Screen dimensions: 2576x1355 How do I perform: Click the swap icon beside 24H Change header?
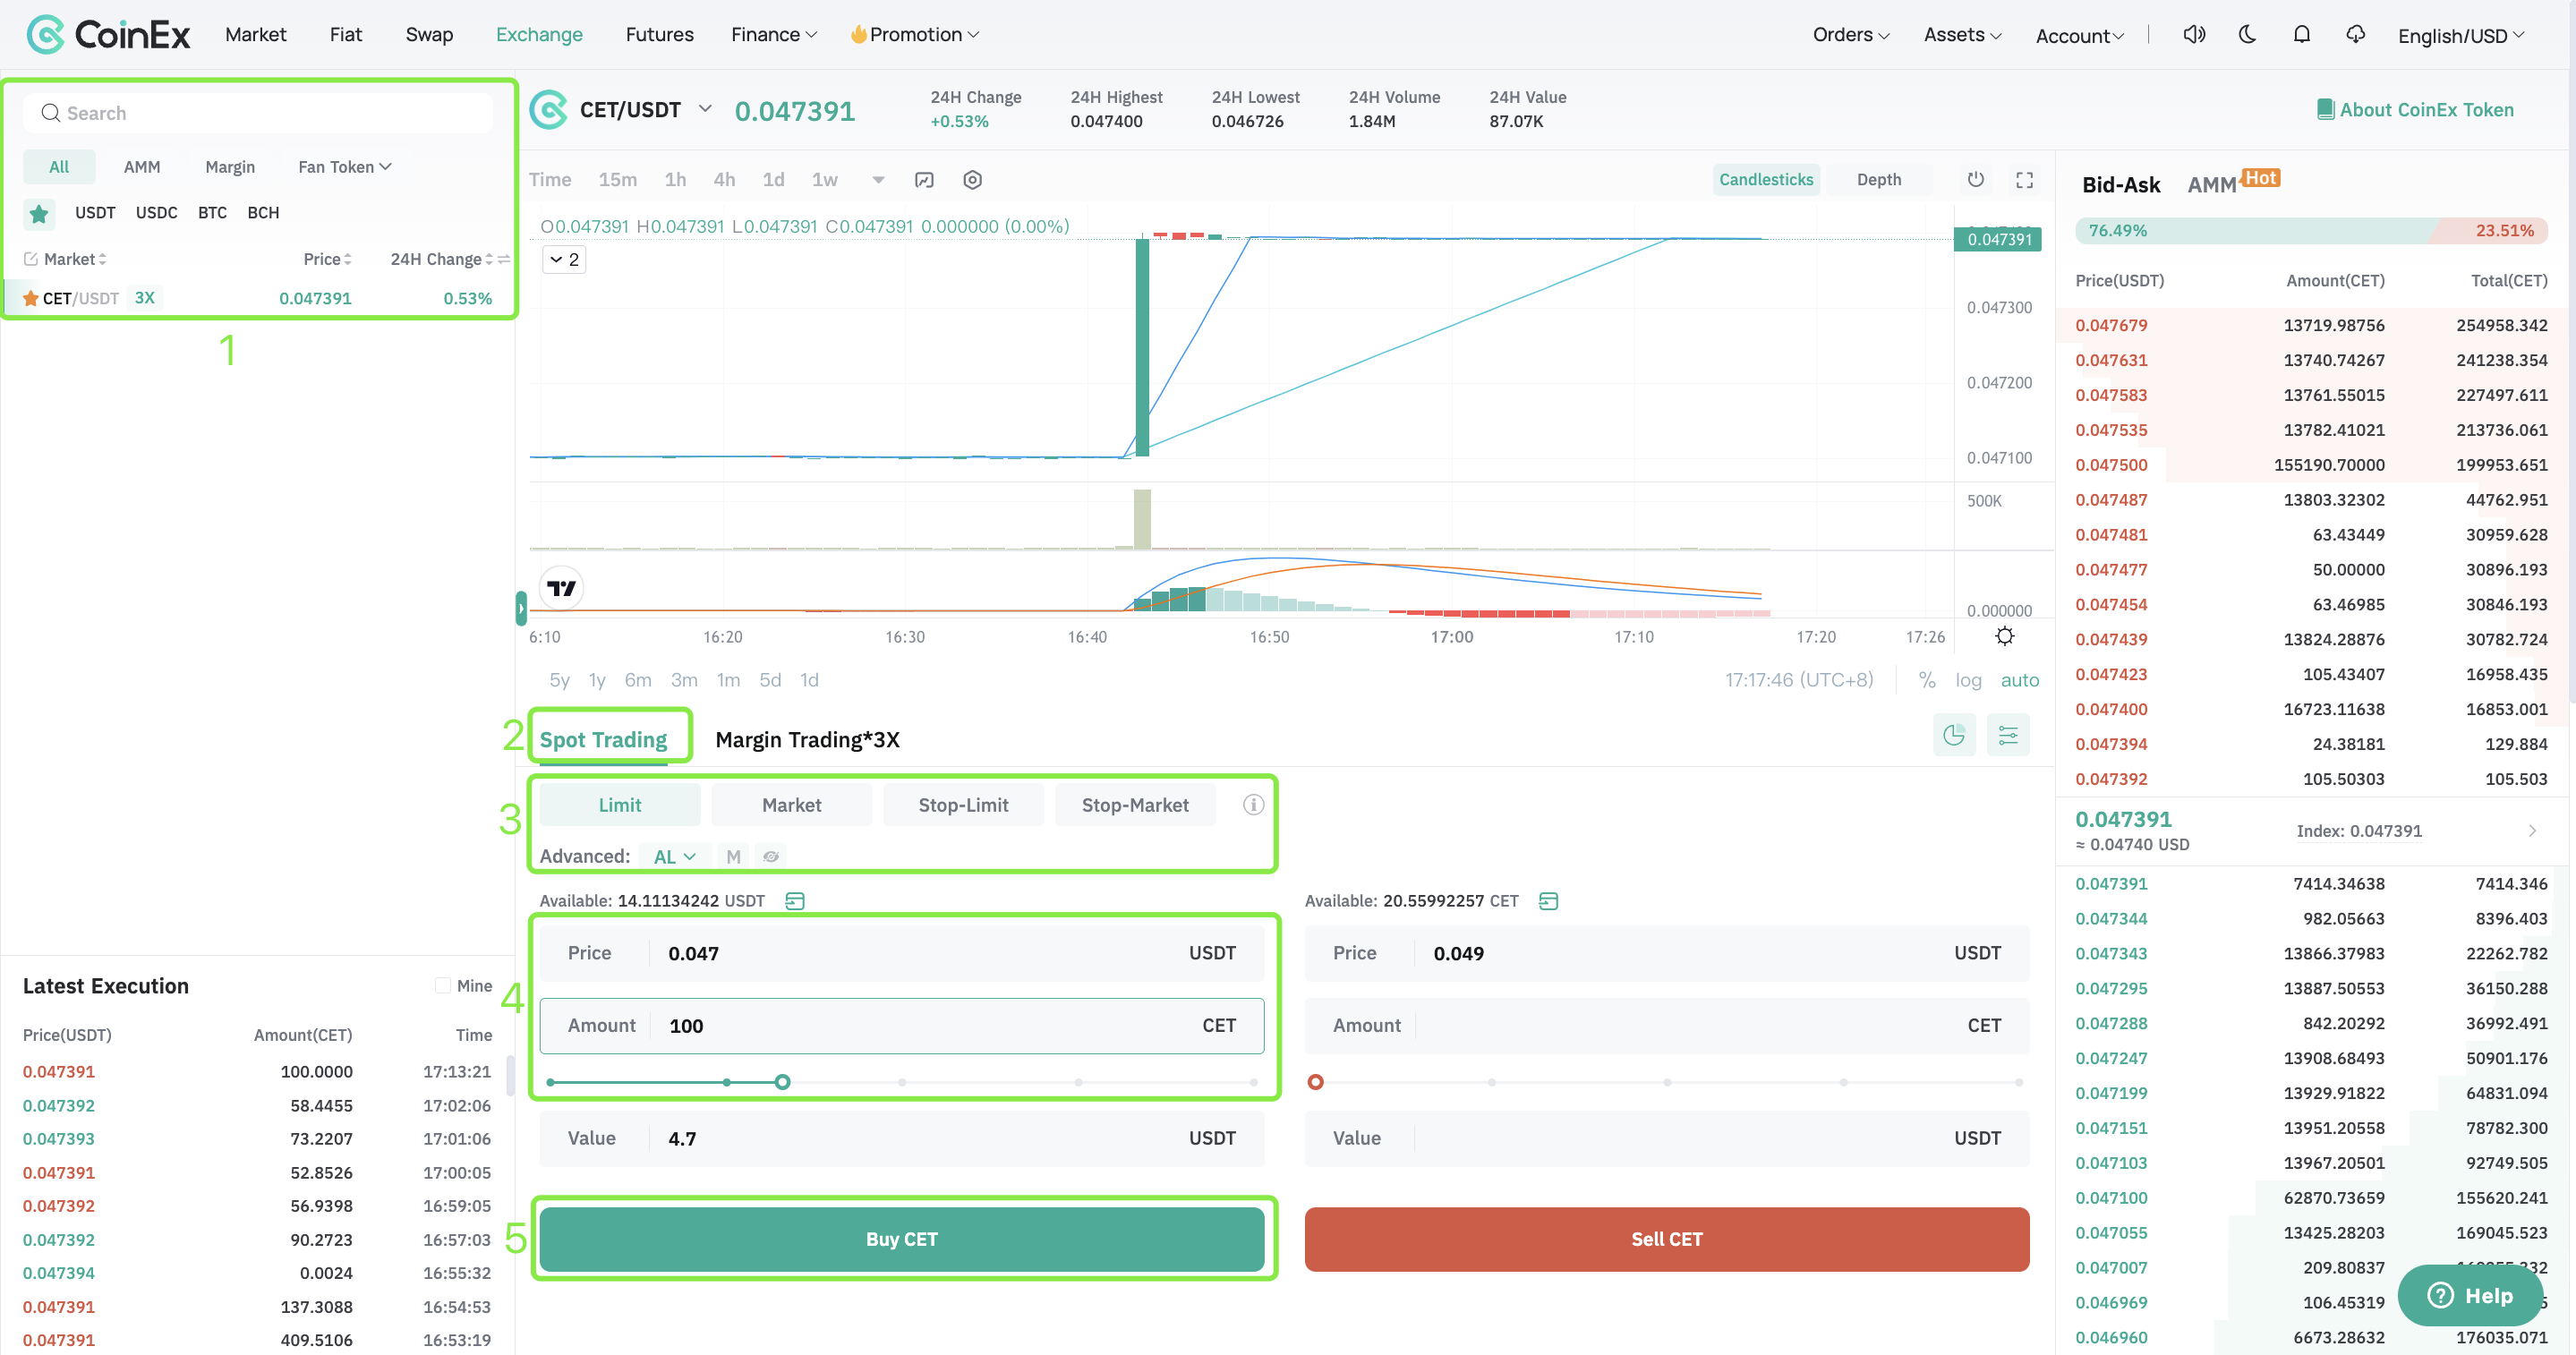(504, 259)
